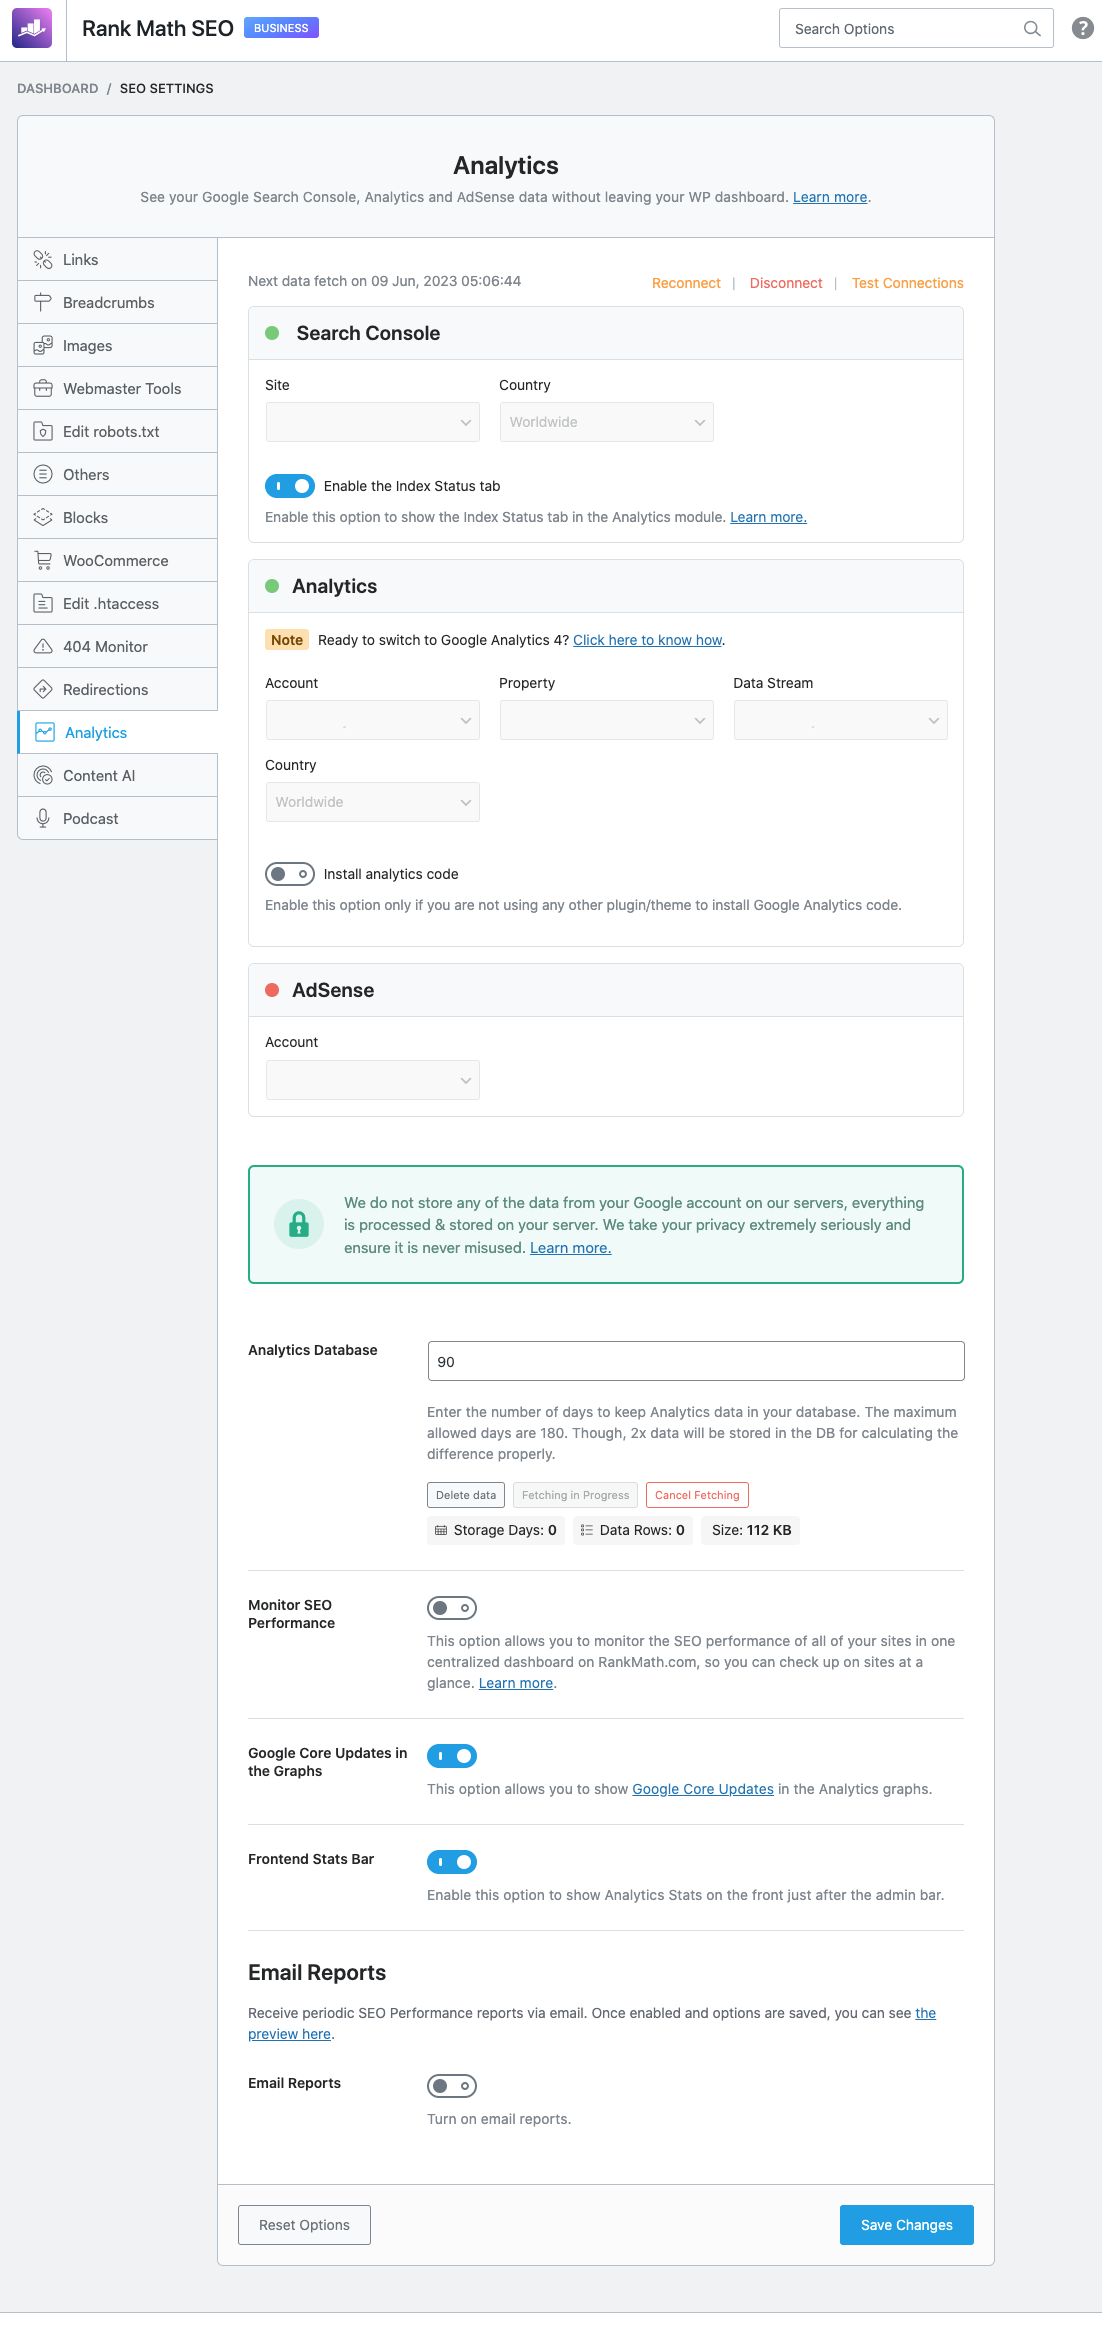The height and width of the screenshot is (2328, 1102).
Task: Click the Edit robots.txt file icon
Action: pos(43,432)
